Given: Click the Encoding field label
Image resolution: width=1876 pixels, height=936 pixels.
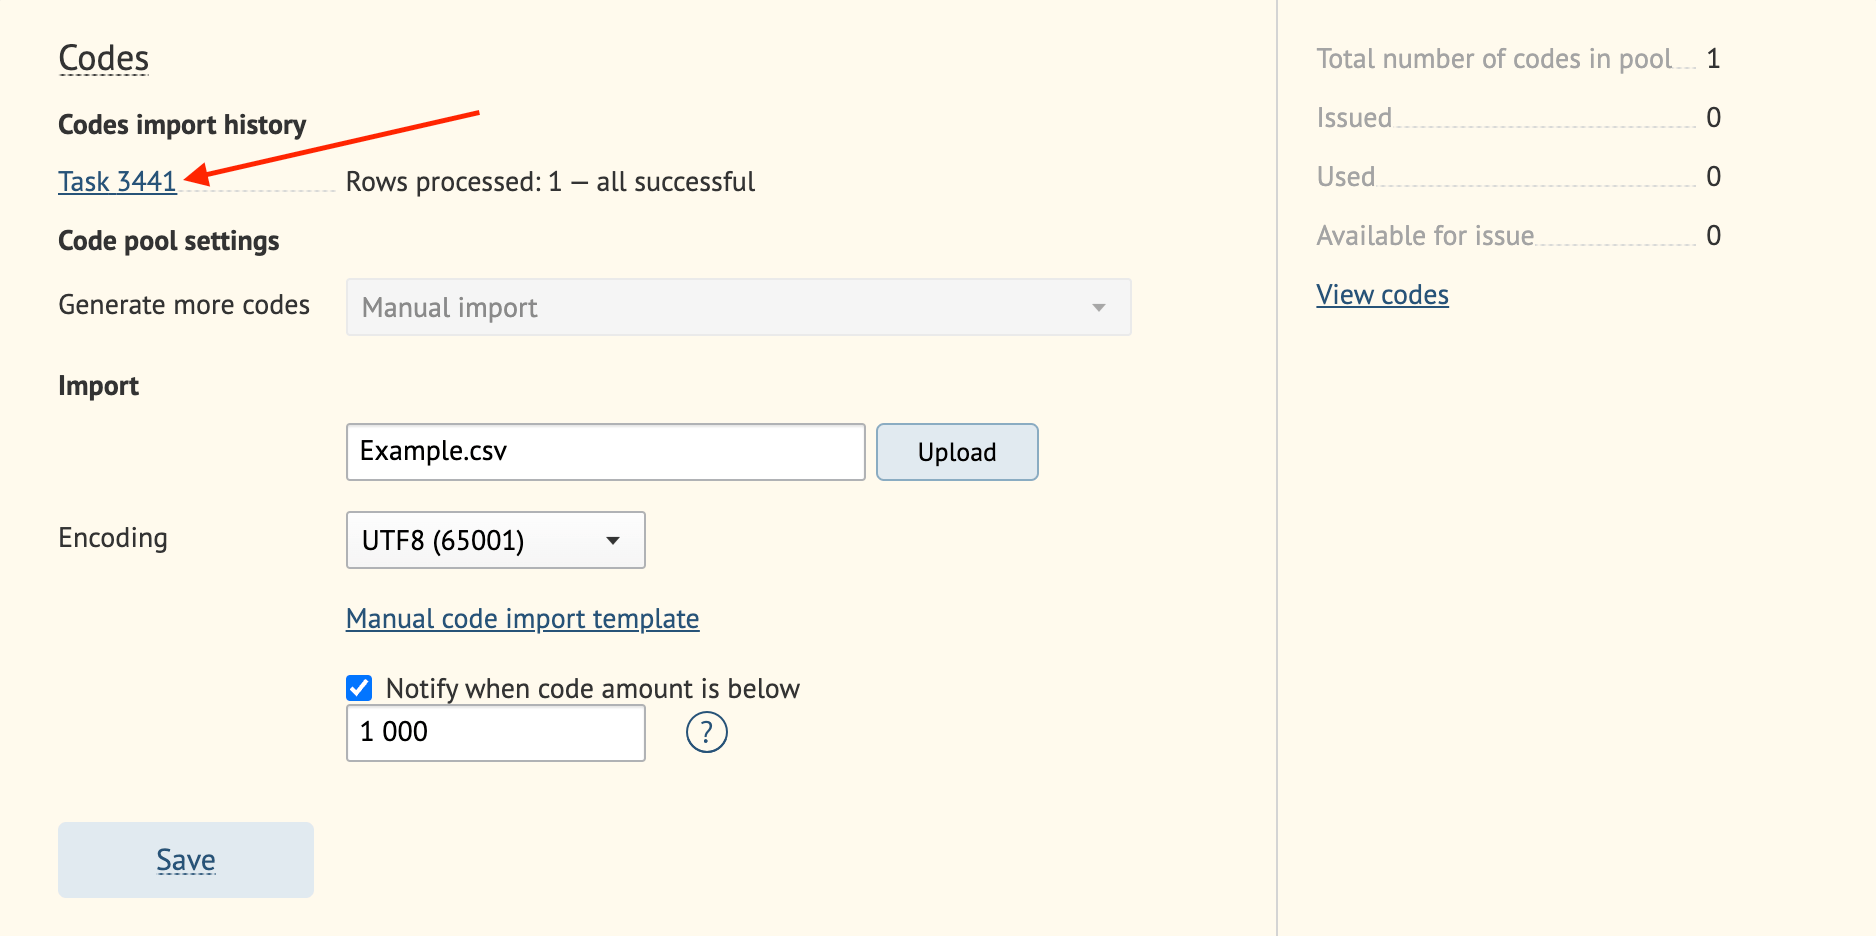Looking at the screenshot, I should click(113, 538).
